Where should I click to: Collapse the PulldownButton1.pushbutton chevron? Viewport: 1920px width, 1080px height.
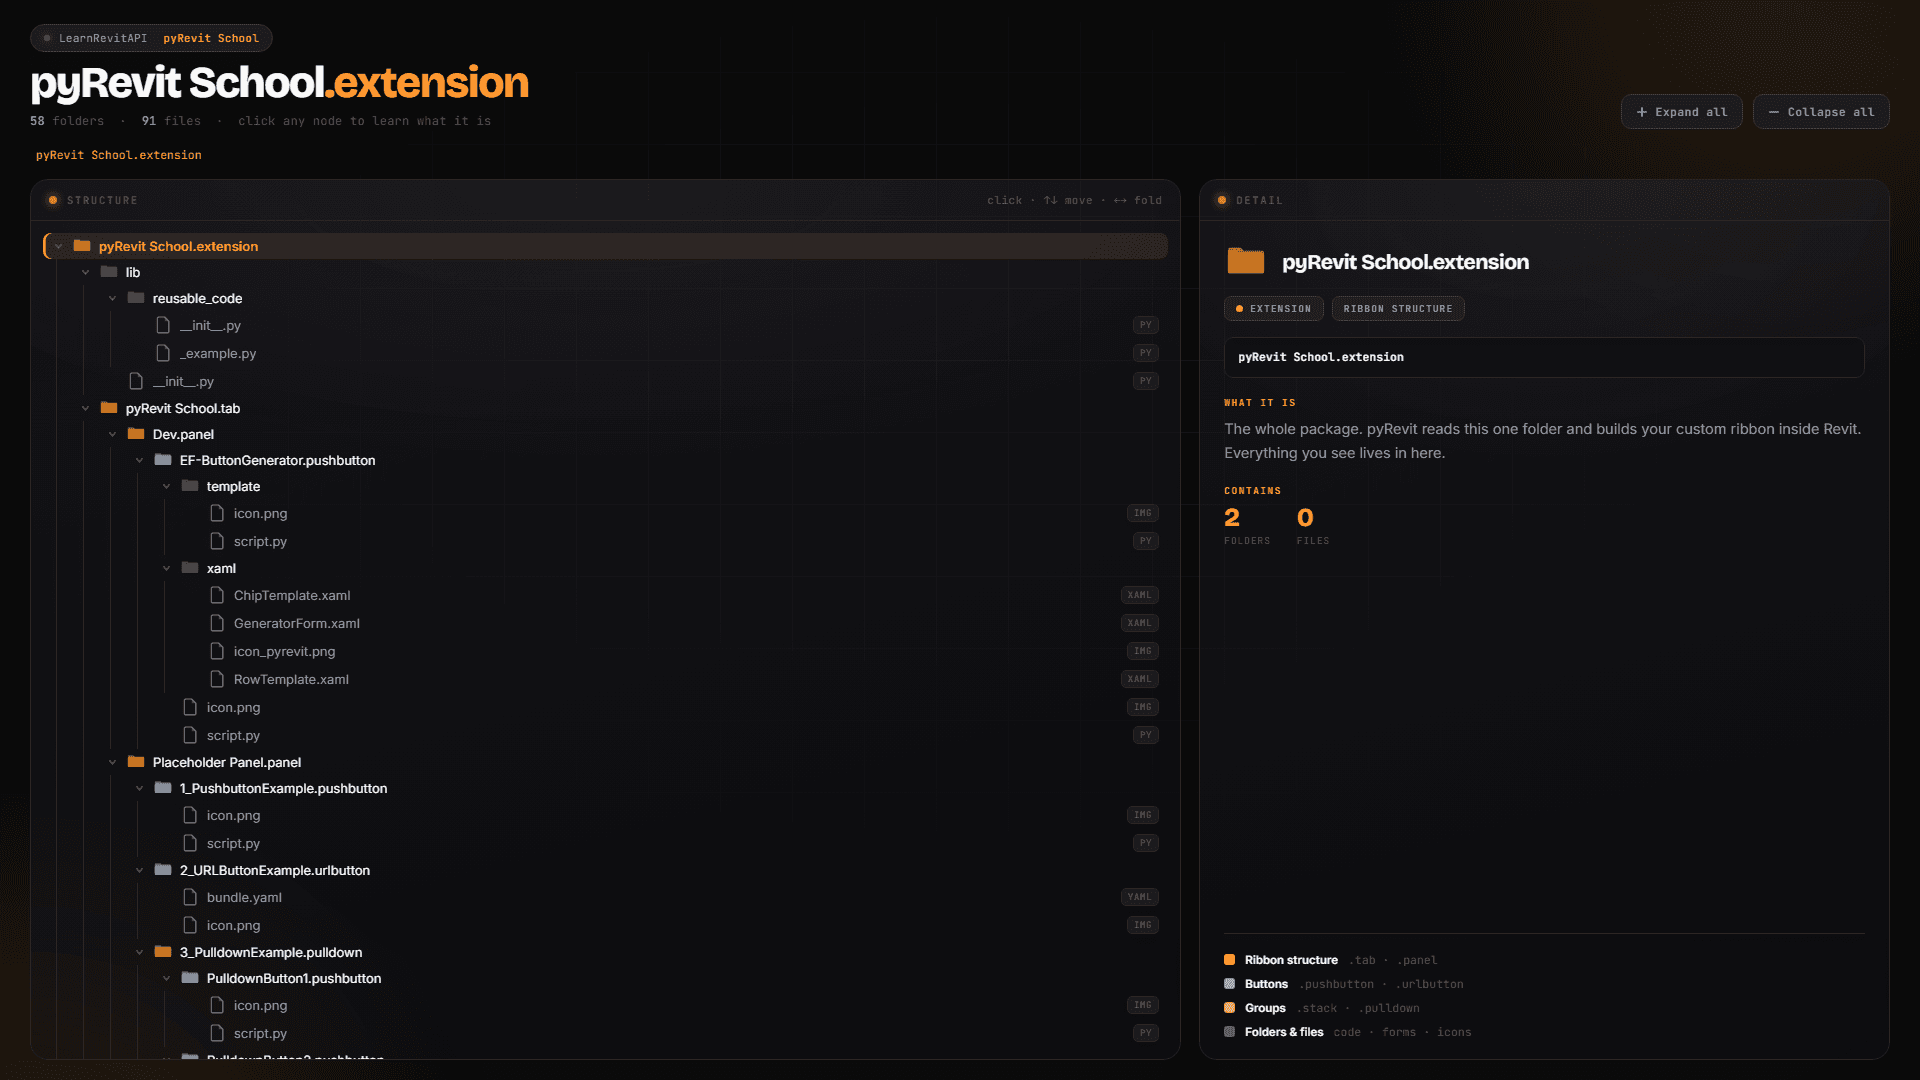[x=167, y=978]
